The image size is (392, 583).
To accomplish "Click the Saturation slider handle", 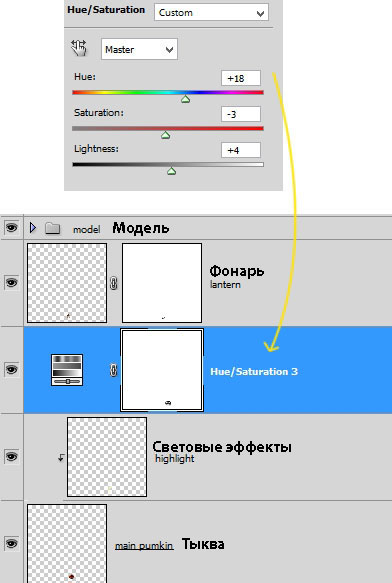I will [x=166, y=135].
